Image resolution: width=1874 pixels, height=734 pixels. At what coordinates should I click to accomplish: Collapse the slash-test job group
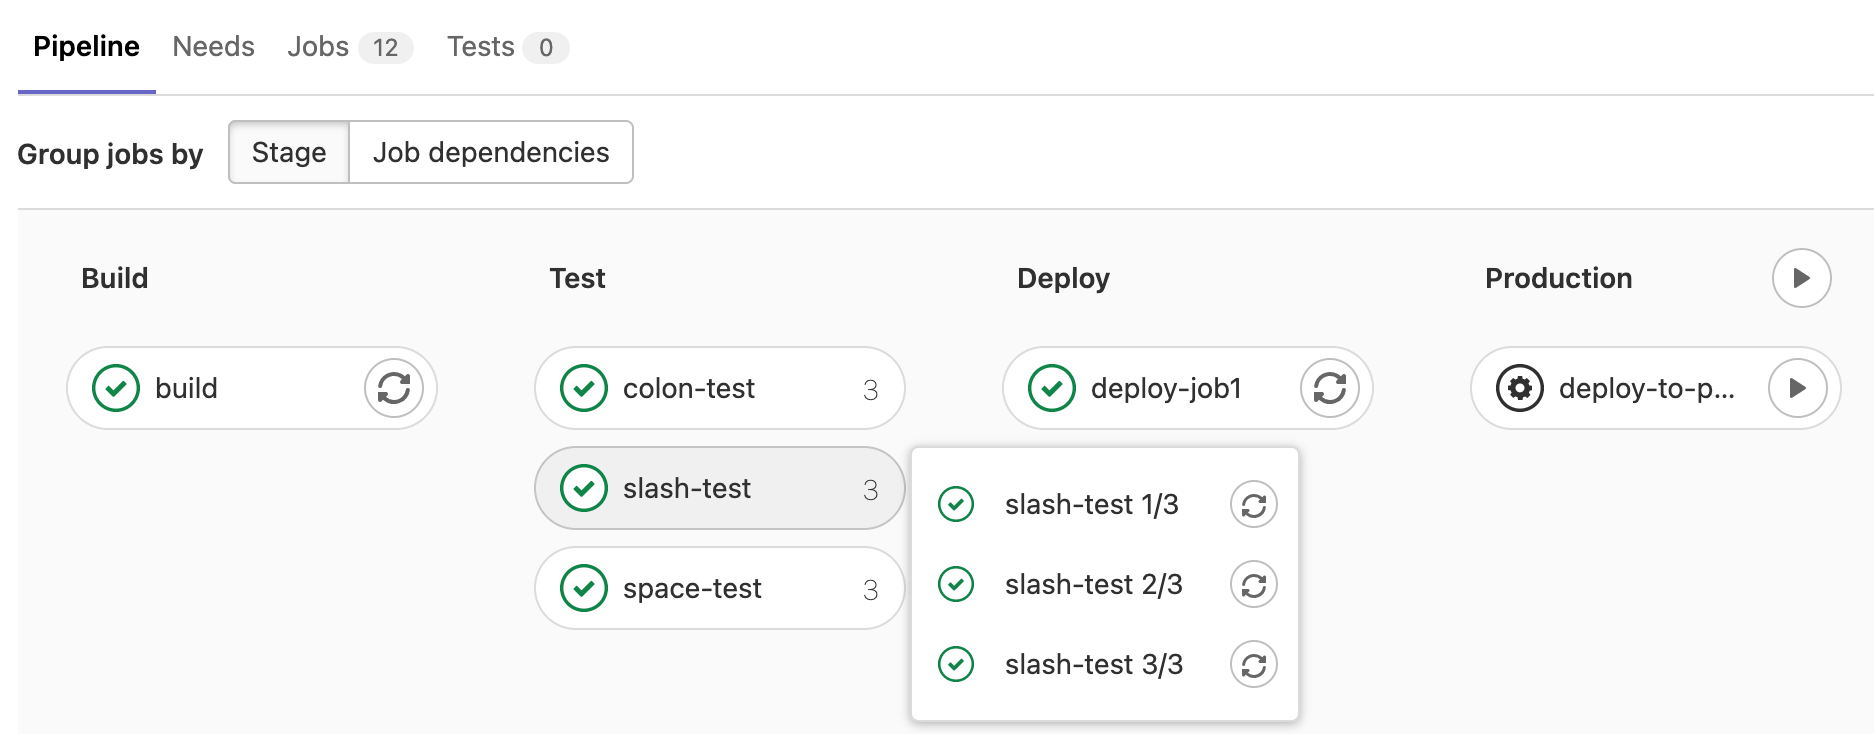[x=718, y=488]
